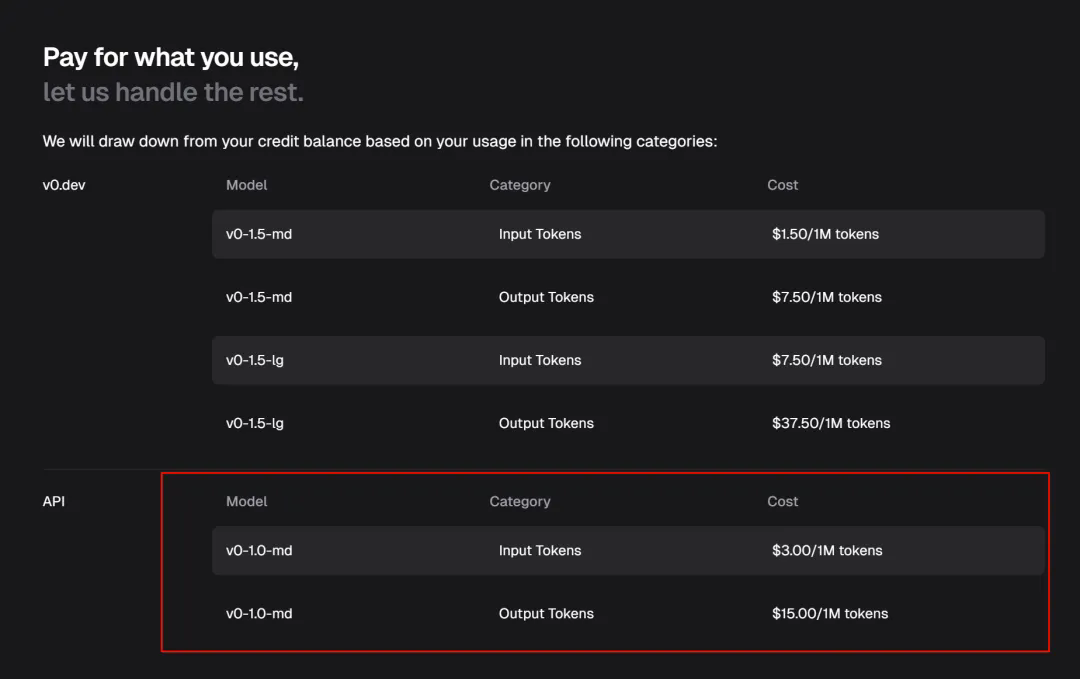Select the API section label
Screen dimensions: 1080x679
[x=54, y=501]
